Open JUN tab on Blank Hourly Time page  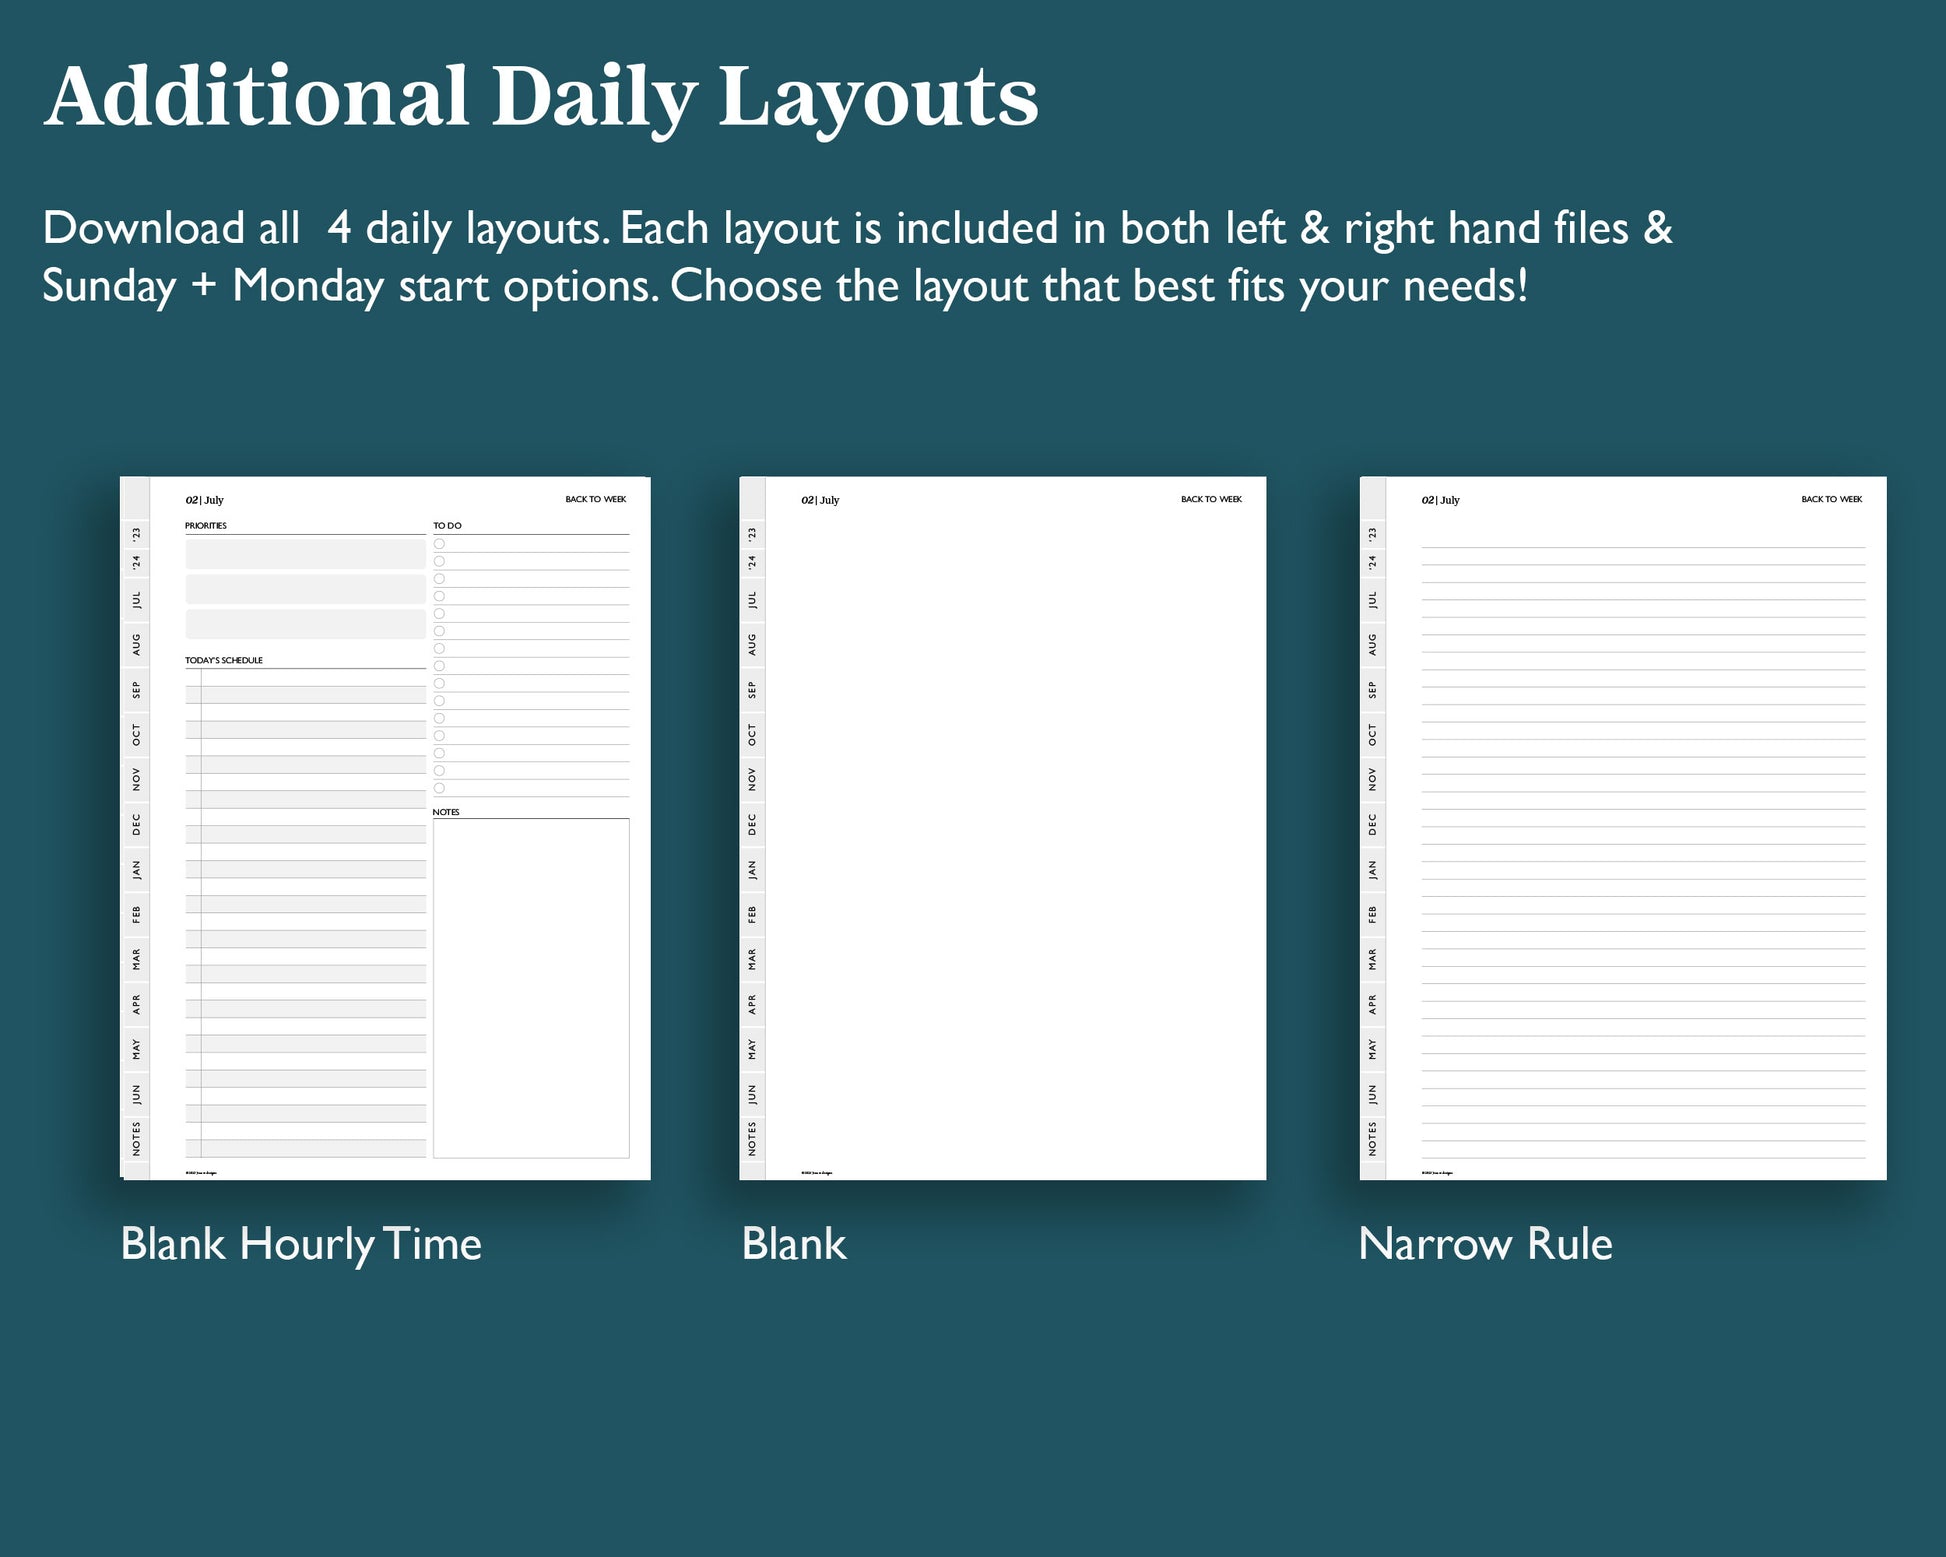(x=137, y=1094)
